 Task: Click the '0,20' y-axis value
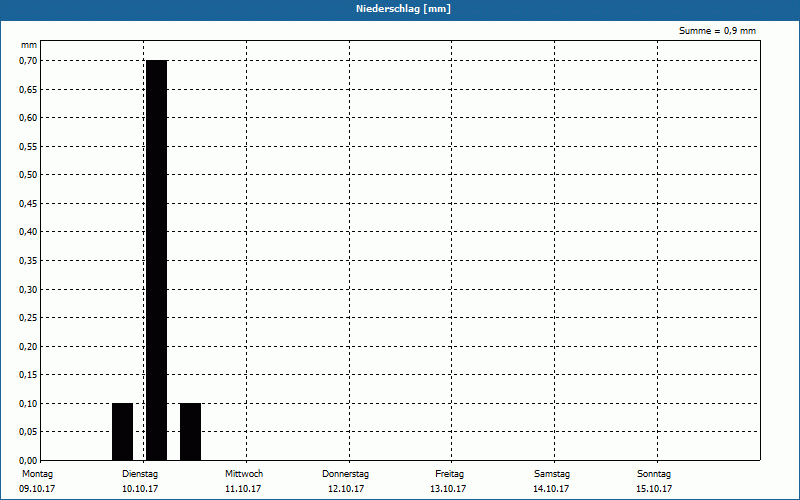click(x=28, y=346)
